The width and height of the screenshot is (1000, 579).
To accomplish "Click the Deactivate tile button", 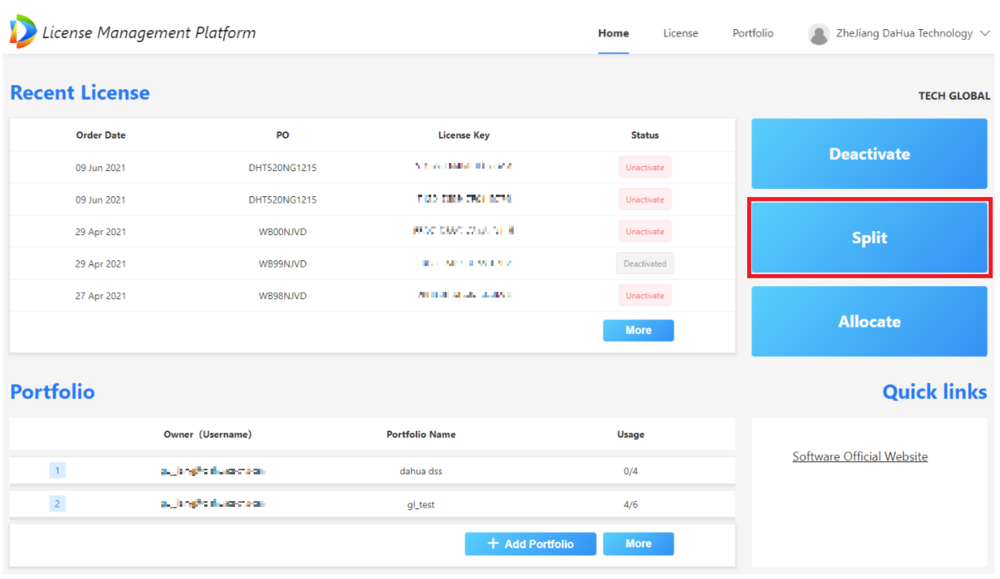I will point(869,154).
